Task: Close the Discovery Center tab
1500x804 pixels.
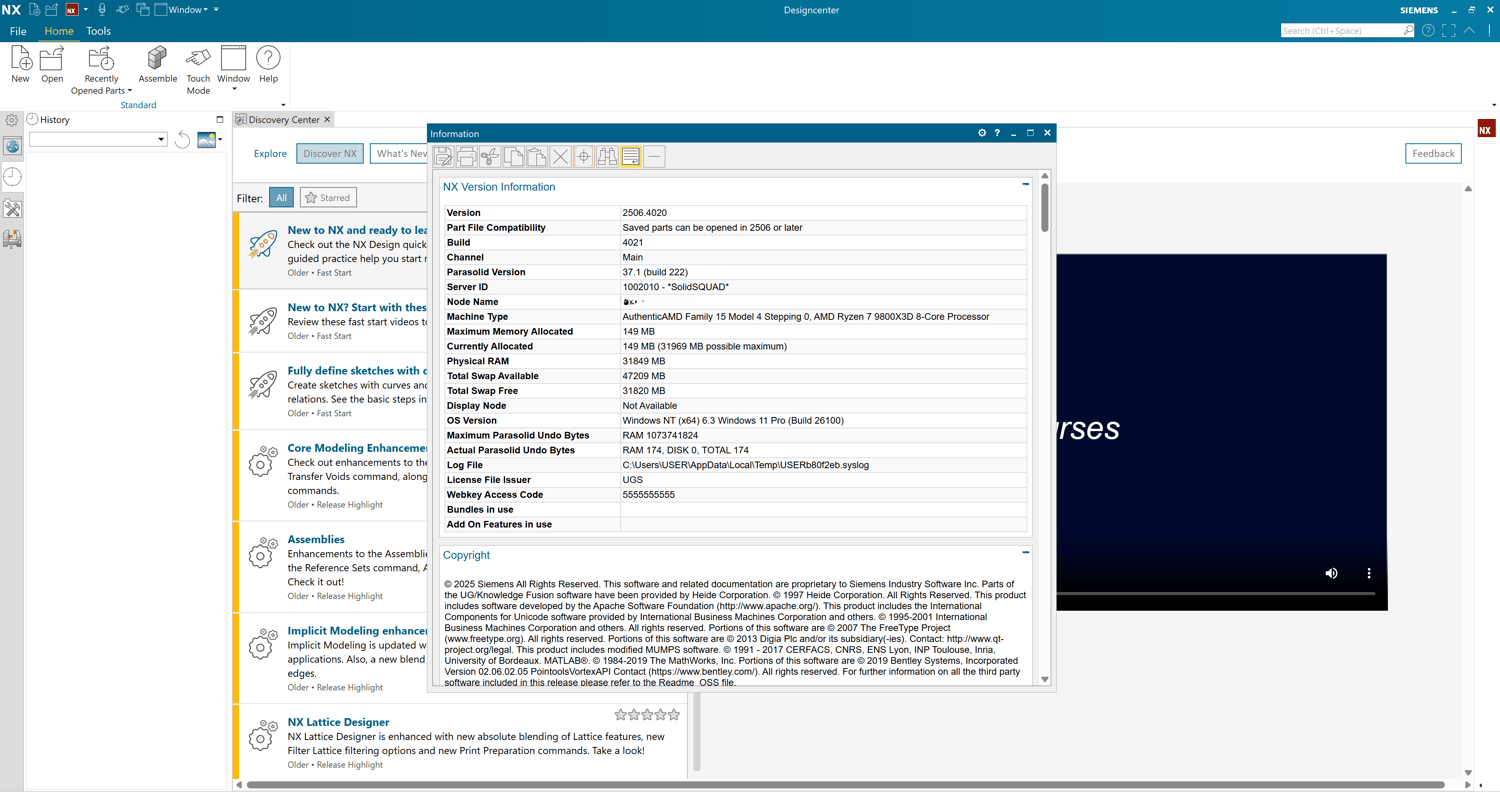Action: (327, 120)
